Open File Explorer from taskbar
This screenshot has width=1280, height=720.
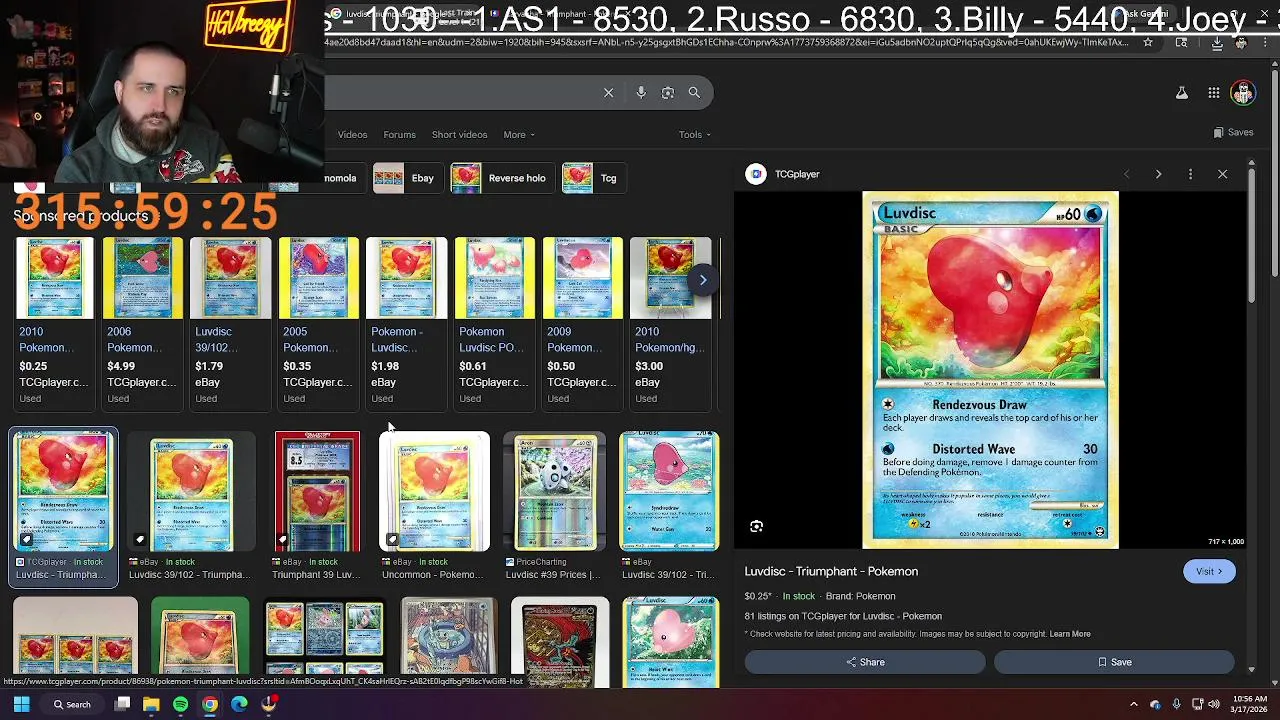(151, 704)
